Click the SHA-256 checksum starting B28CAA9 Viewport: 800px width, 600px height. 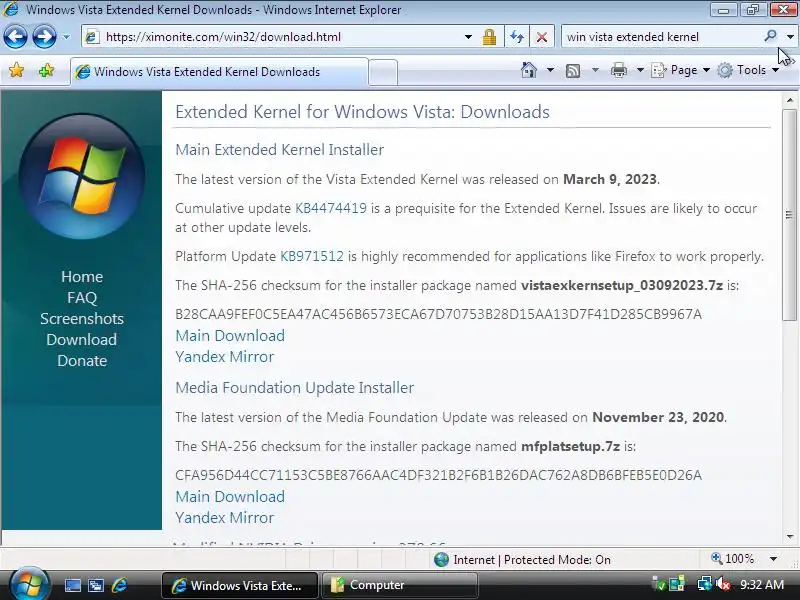click(x=438, y=314)
